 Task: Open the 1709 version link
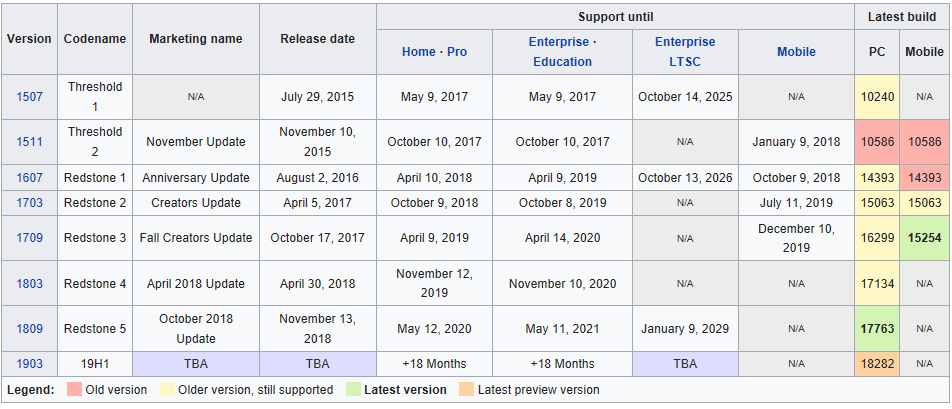tap(29, 238)
